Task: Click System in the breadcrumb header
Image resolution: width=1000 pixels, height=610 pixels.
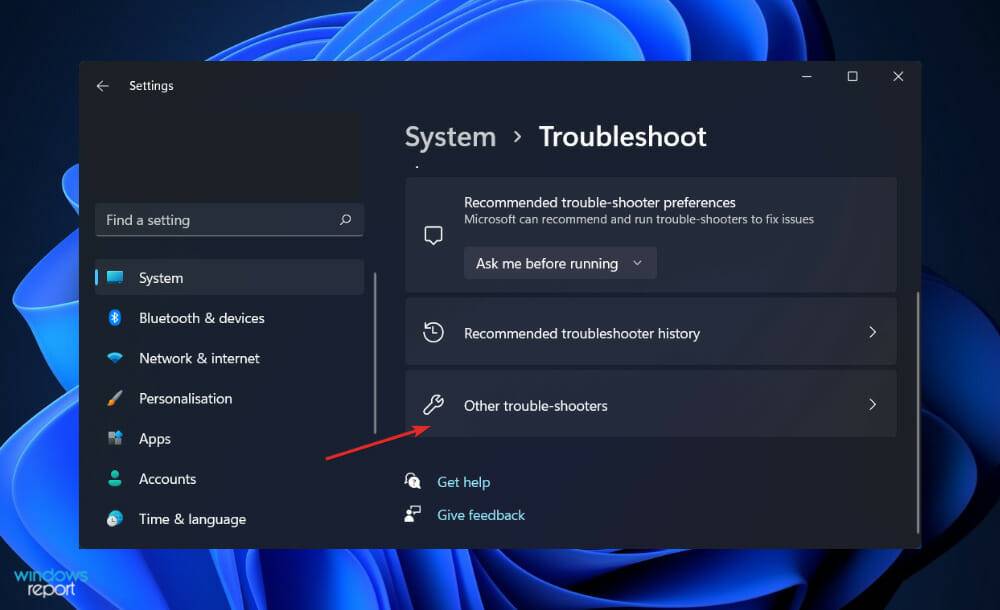Action: coord(450,136)
